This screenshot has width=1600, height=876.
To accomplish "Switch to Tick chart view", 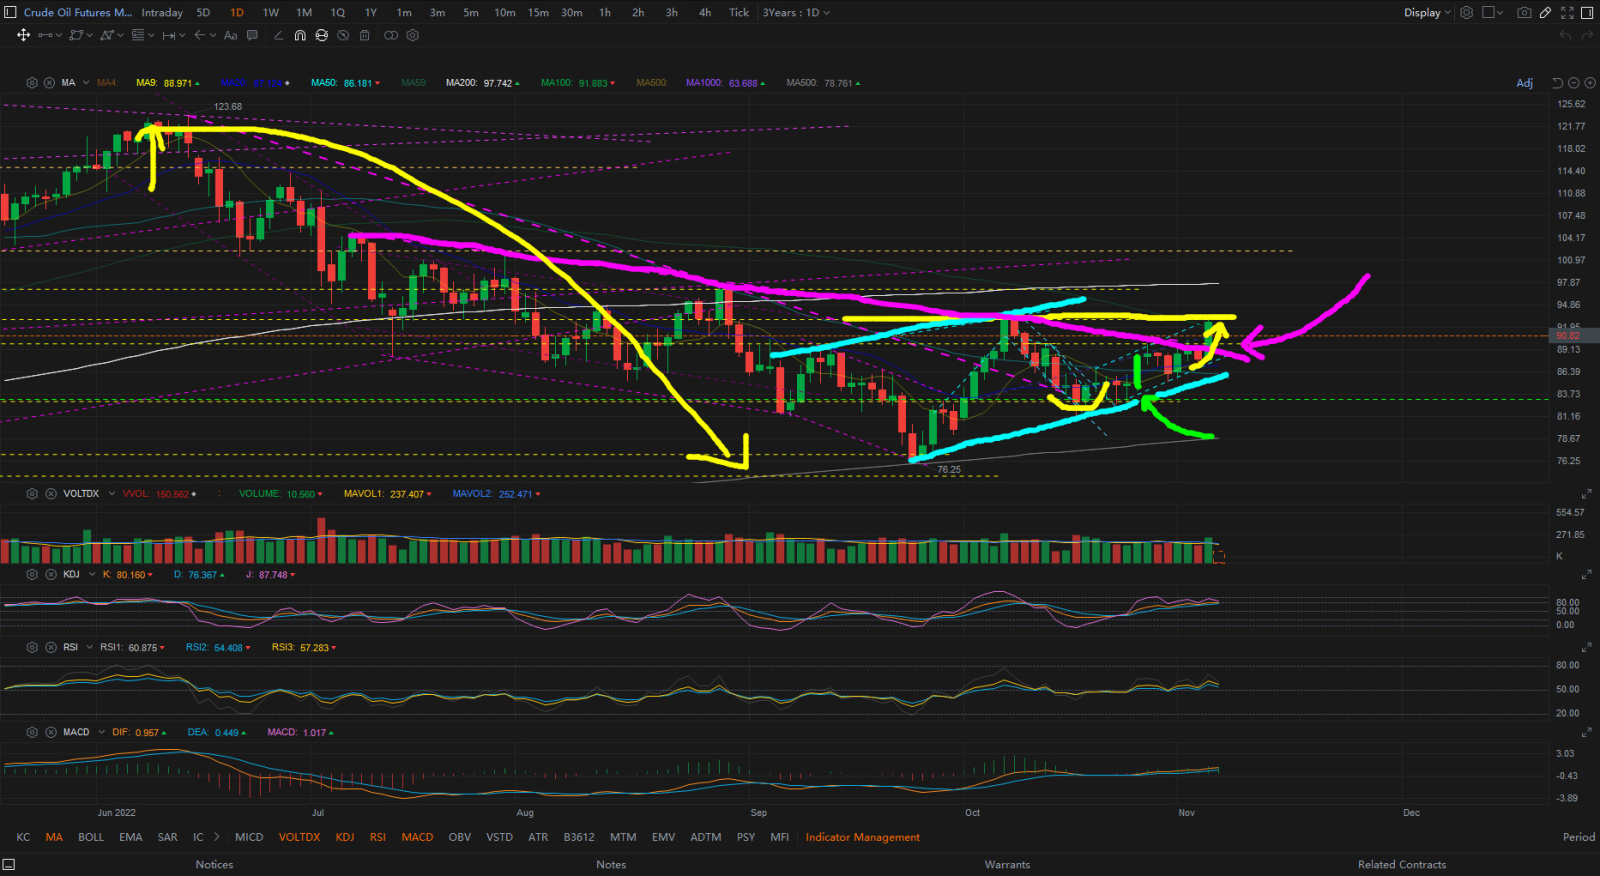I will [739, 13].
